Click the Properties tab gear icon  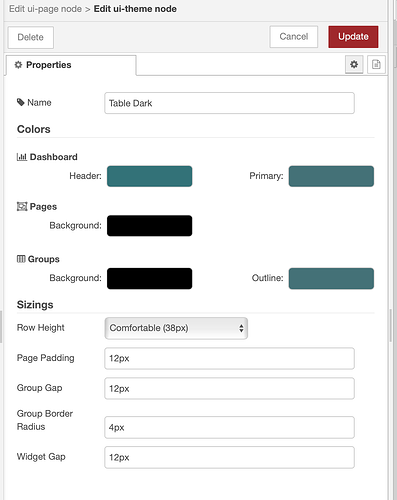click(x=18, y=65)
